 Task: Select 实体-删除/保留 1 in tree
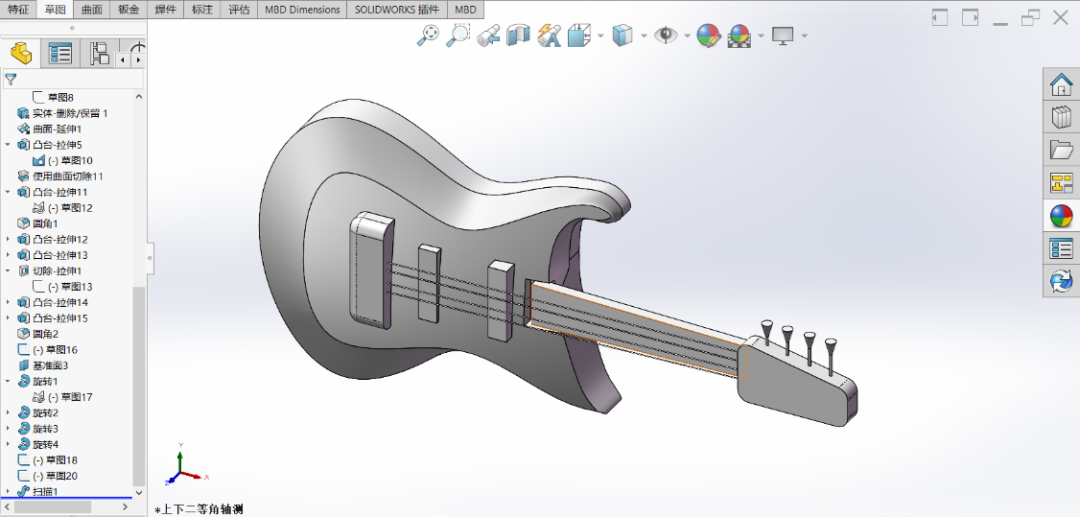[62, 113]
